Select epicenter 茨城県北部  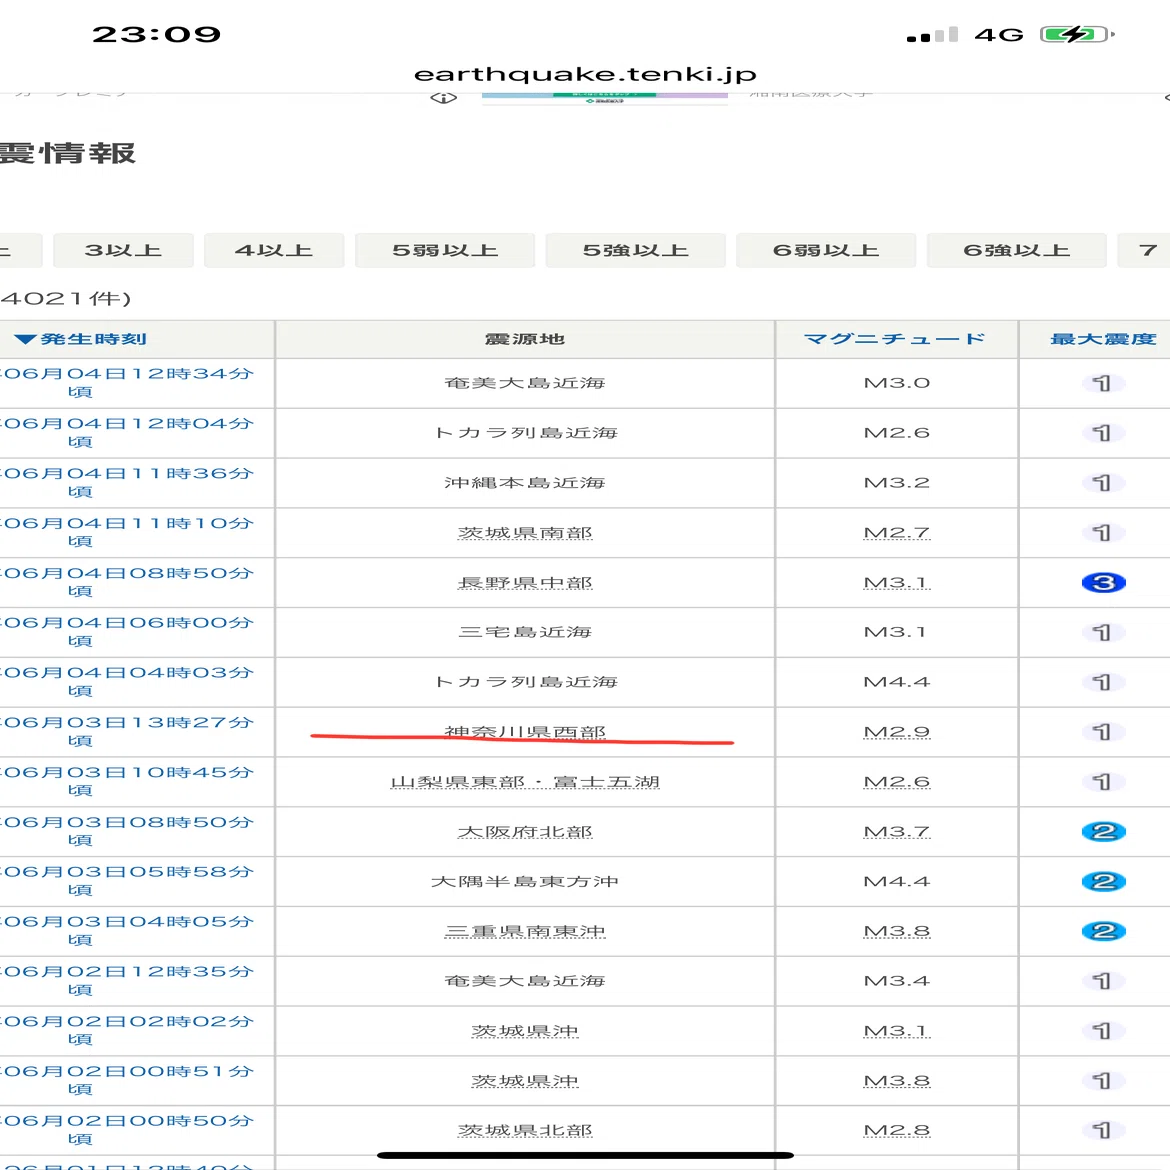pos(525,1130)
